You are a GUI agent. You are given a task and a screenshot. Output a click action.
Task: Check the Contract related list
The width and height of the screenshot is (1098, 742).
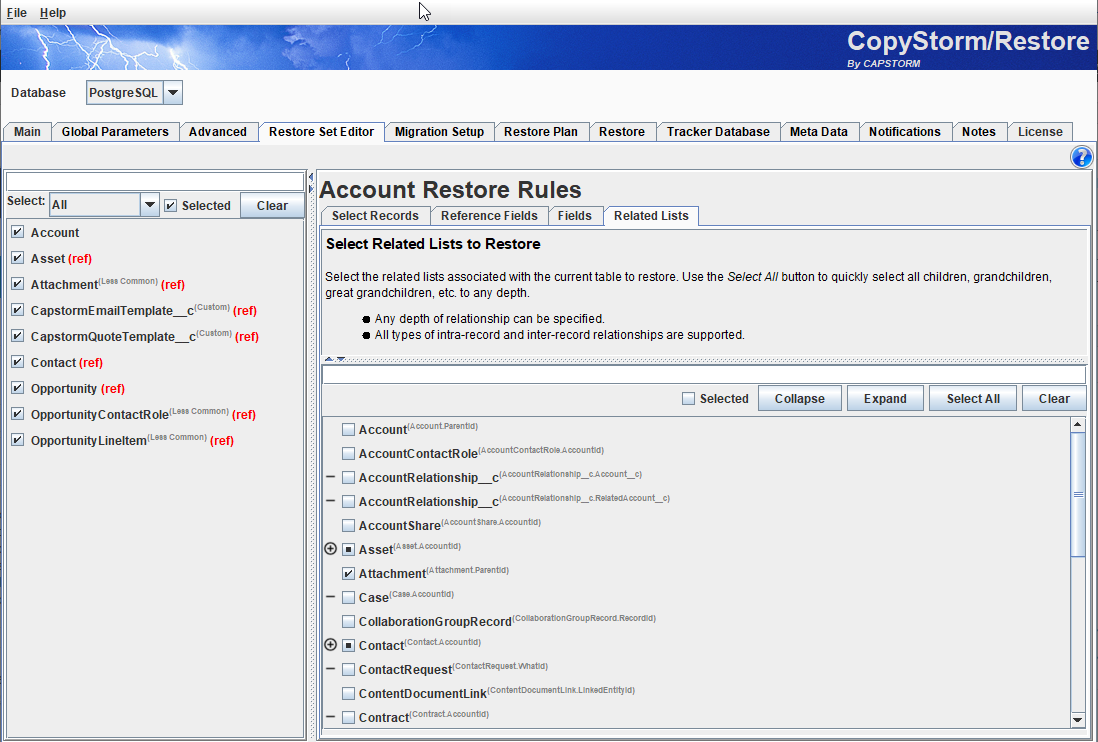[348, 717]
